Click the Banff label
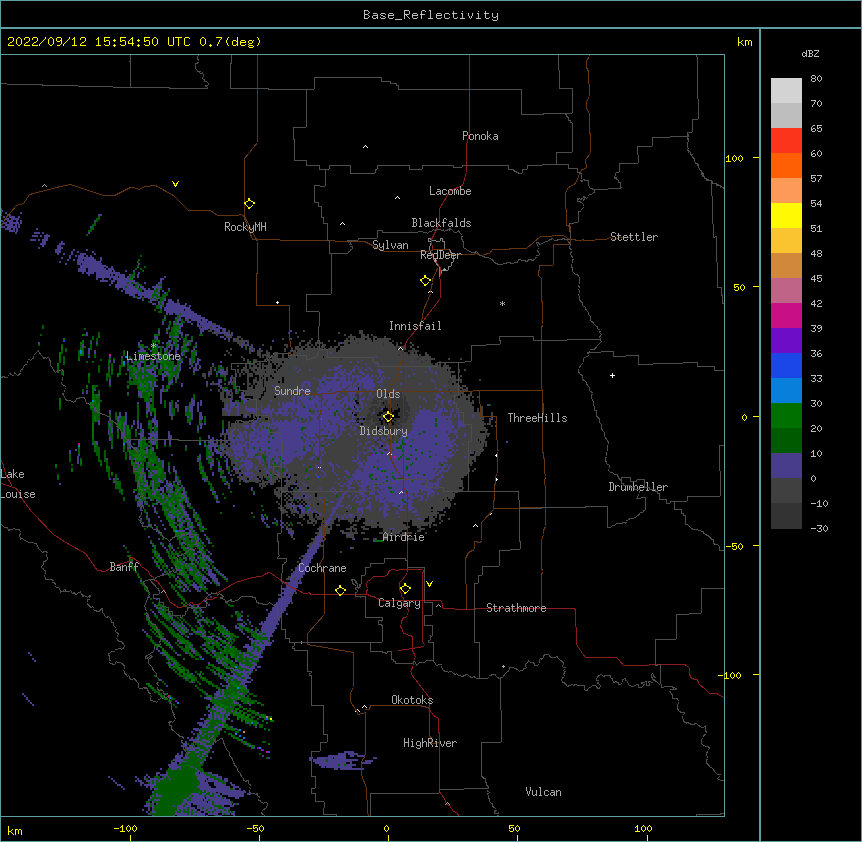The image size is (862, 842). tap(124, 567)
